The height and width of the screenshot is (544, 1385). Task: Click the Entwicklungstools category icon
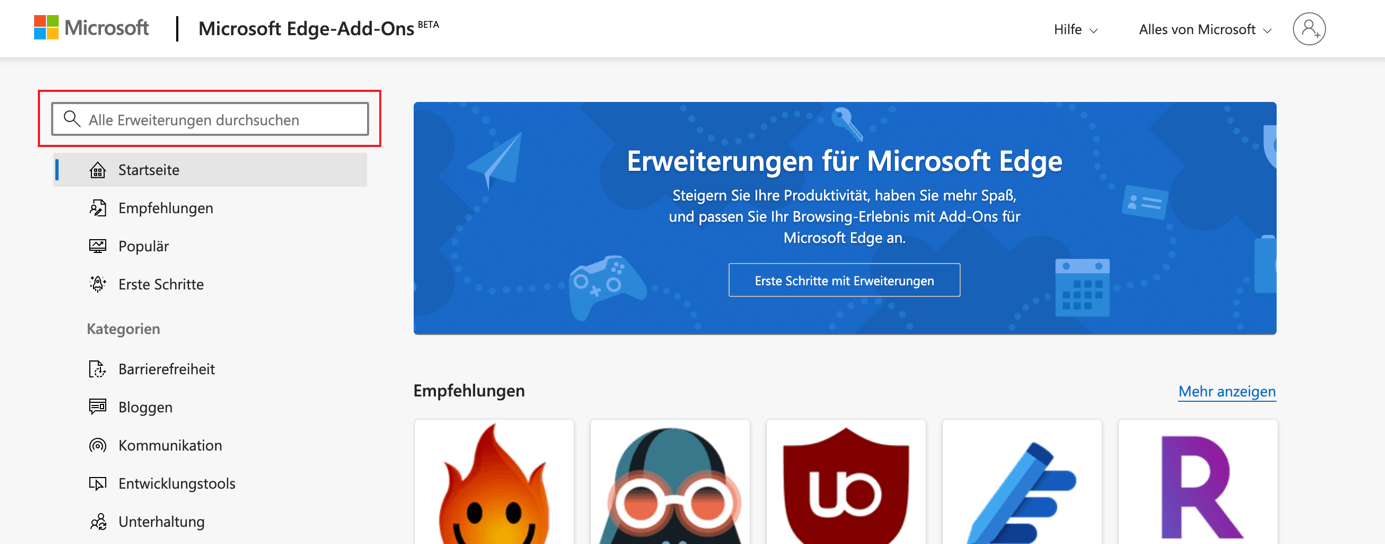[98, 483]
